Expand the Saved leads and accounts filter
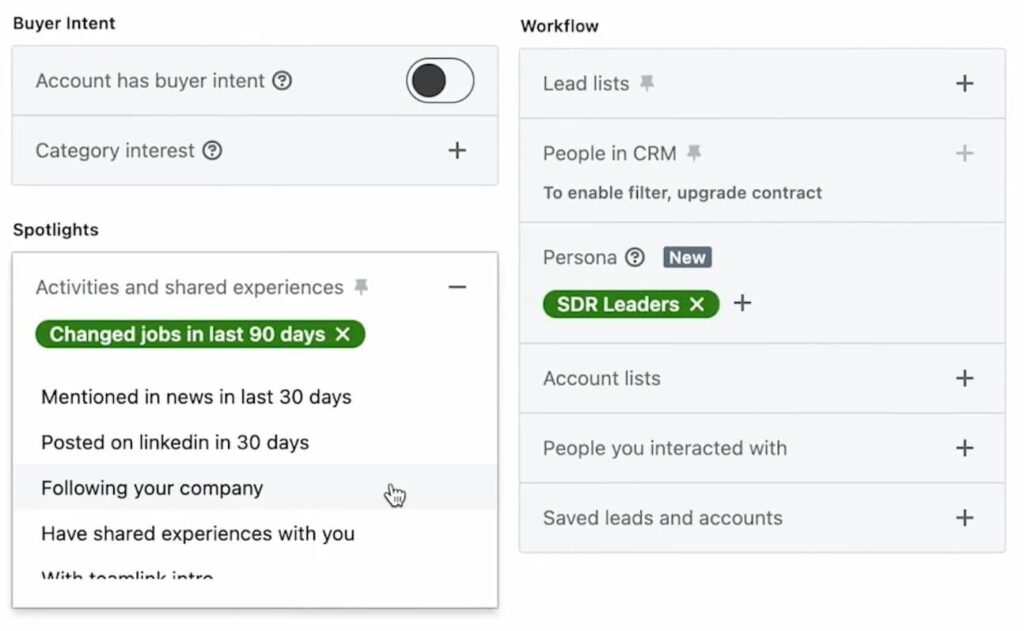 click(965, 518)
